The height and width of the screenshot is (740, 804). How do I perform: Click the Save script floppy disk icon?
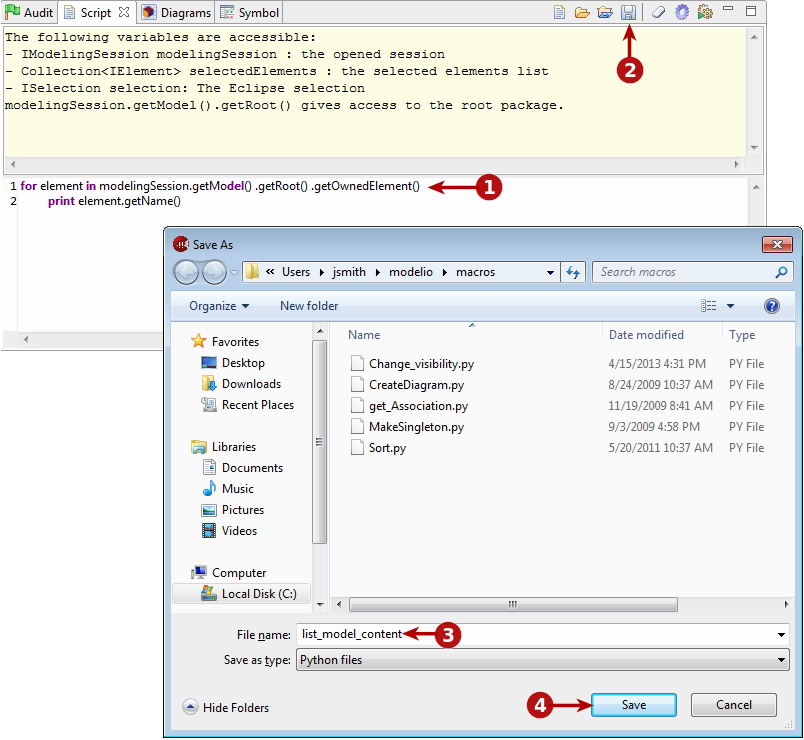click(x=628, y=13)
